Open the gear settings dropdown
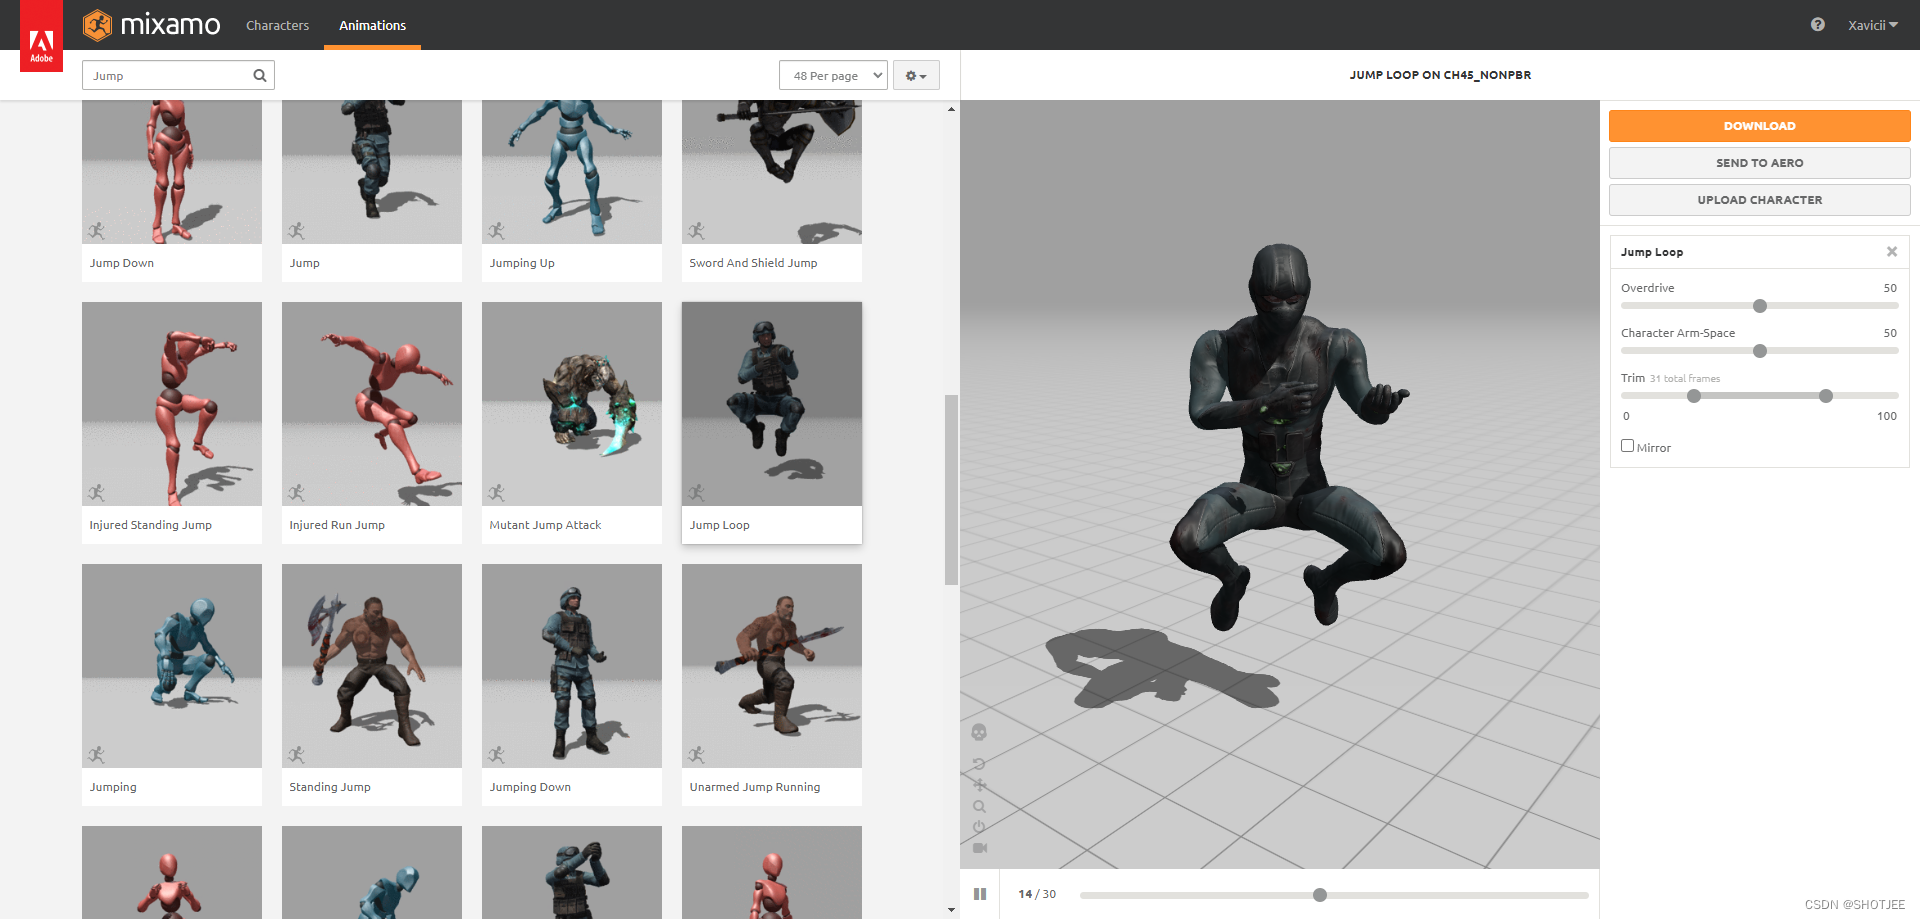 click(x=916, y=75)
